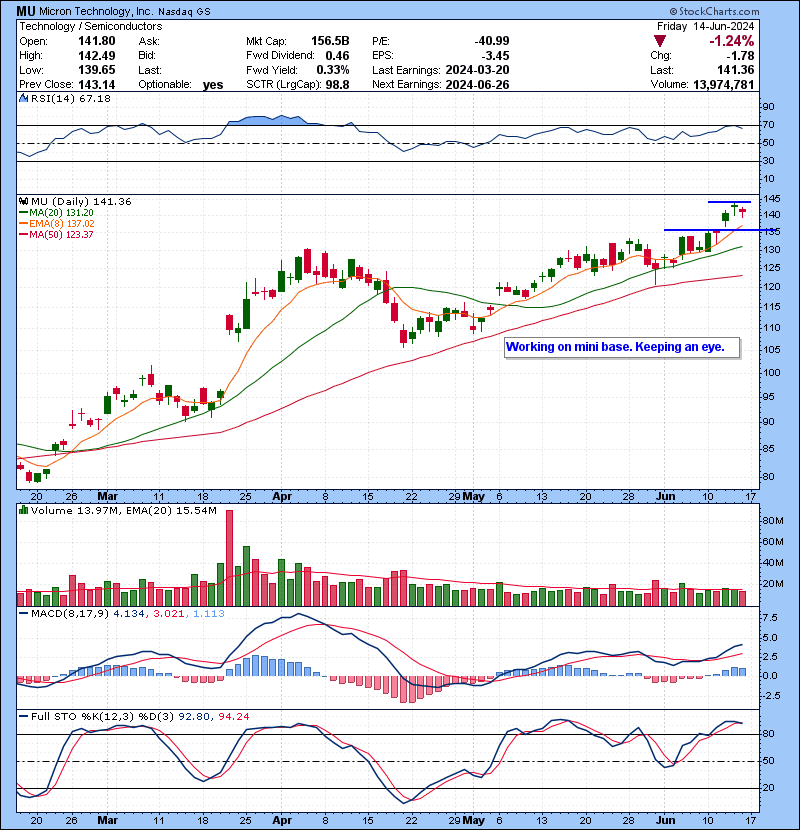Click the RSI(14) 67.18 panel label
Image resolution: width=800 pixels, height=830 pixels.
[70, 98]
